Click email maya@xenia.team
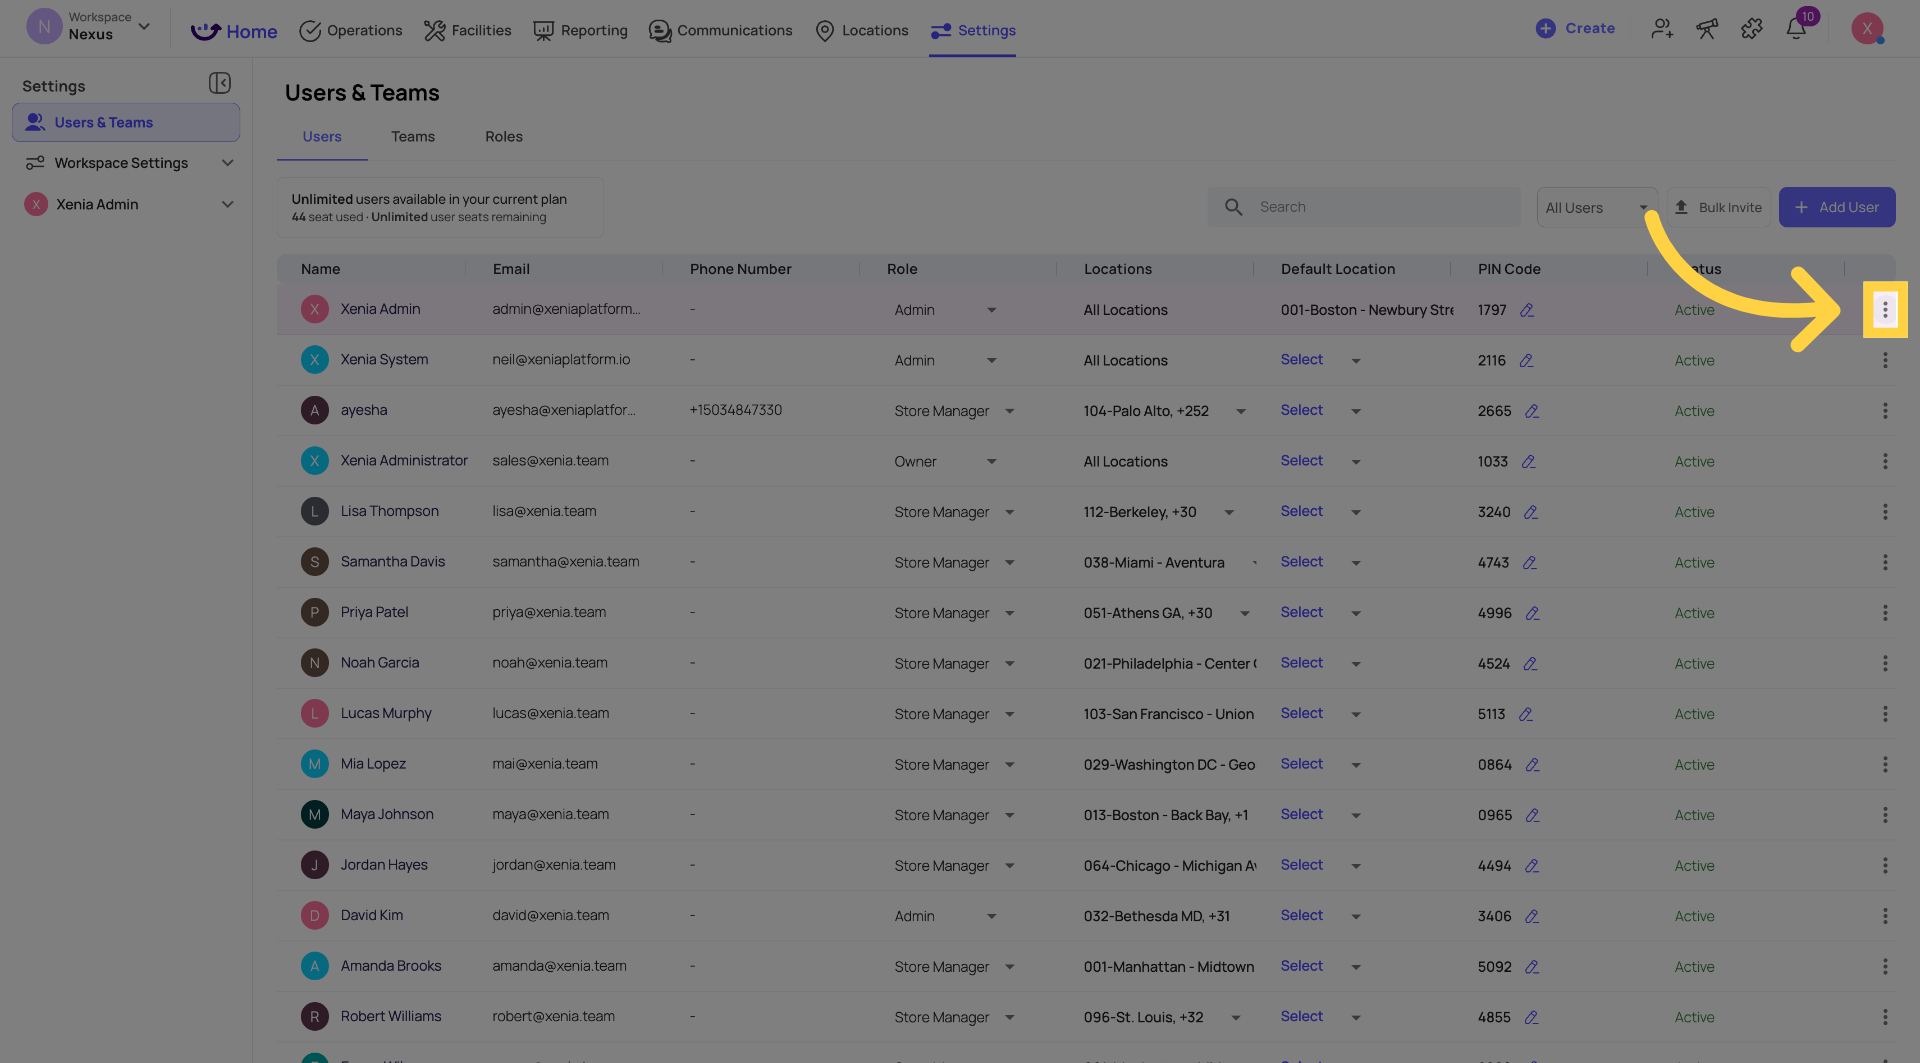This screenshot has width=1920, height=1063. tap(550, 814)
